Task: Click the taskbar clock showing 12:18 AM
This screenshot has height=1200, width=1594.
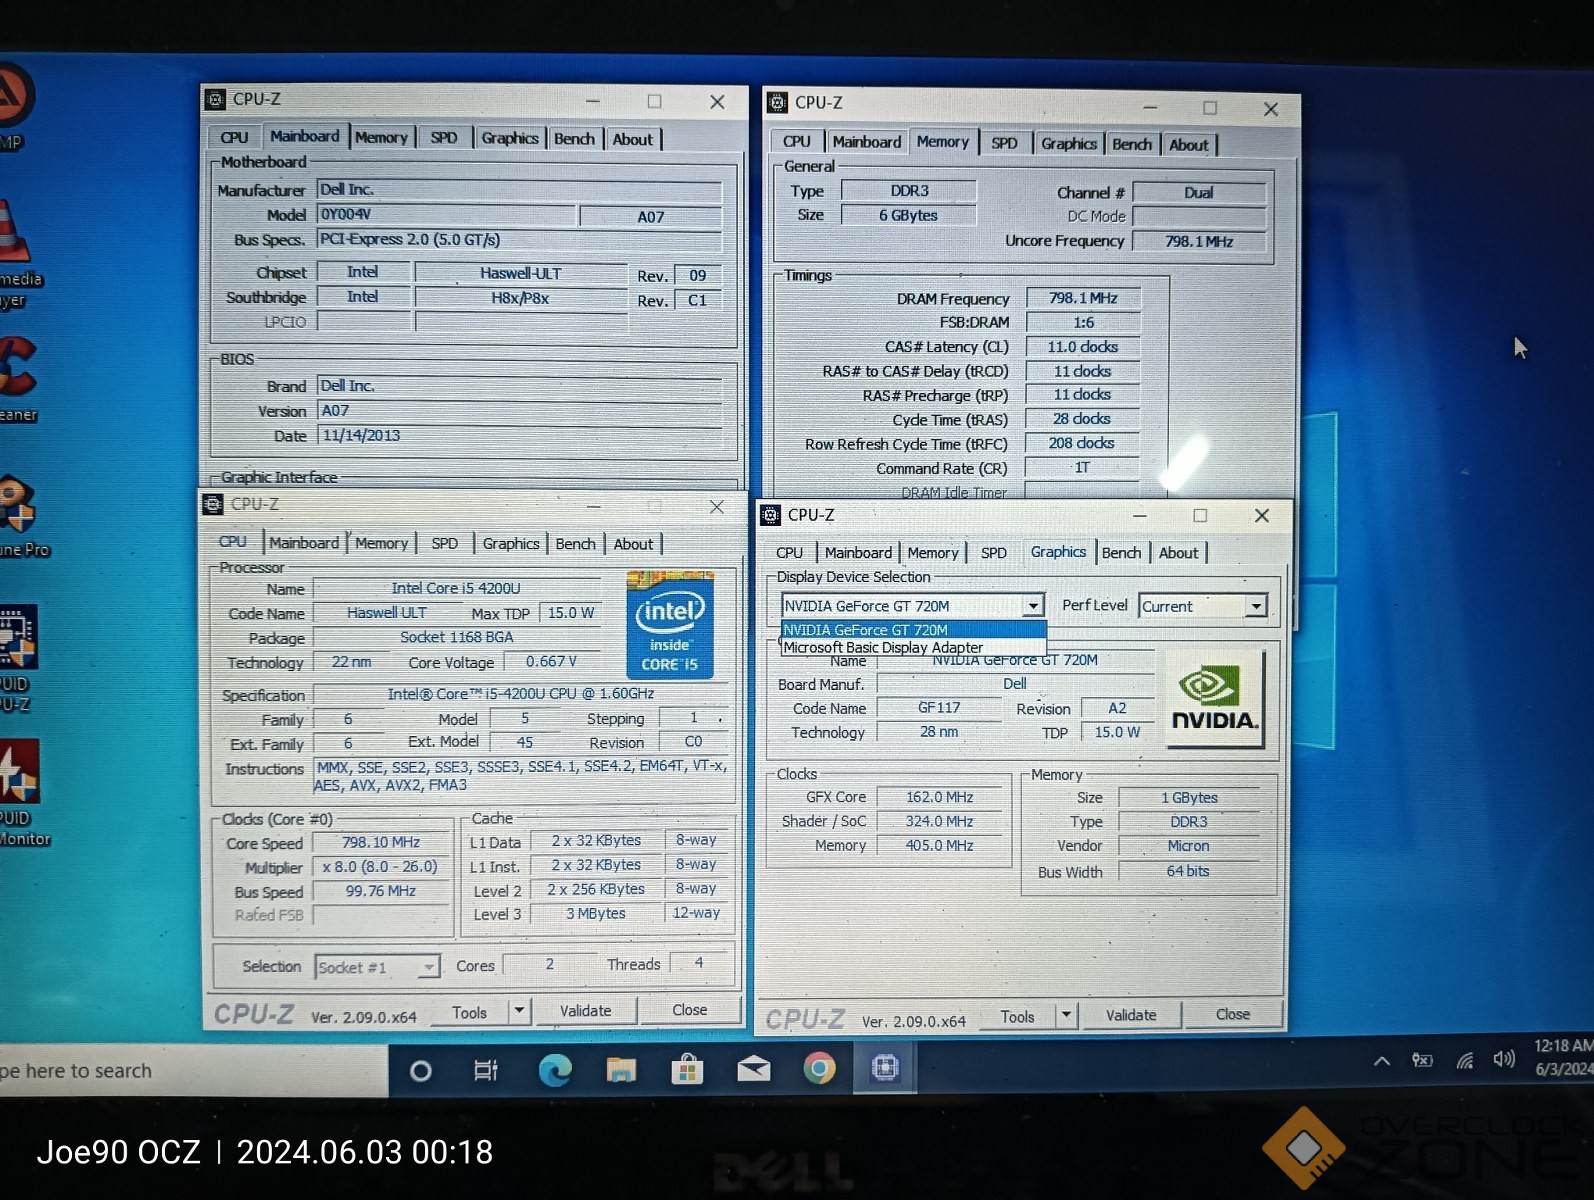Action: coord(1563,1057)
